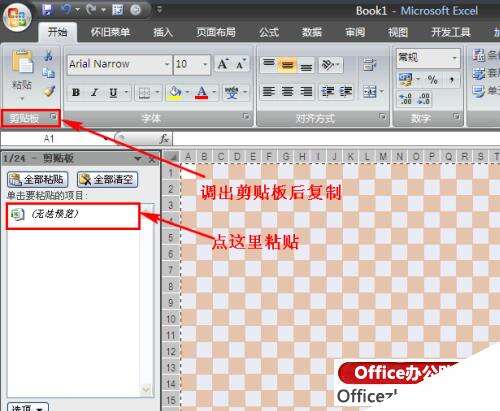Click accounting number format icon
The image size is (500, 411).
click(x=405, y=80)
